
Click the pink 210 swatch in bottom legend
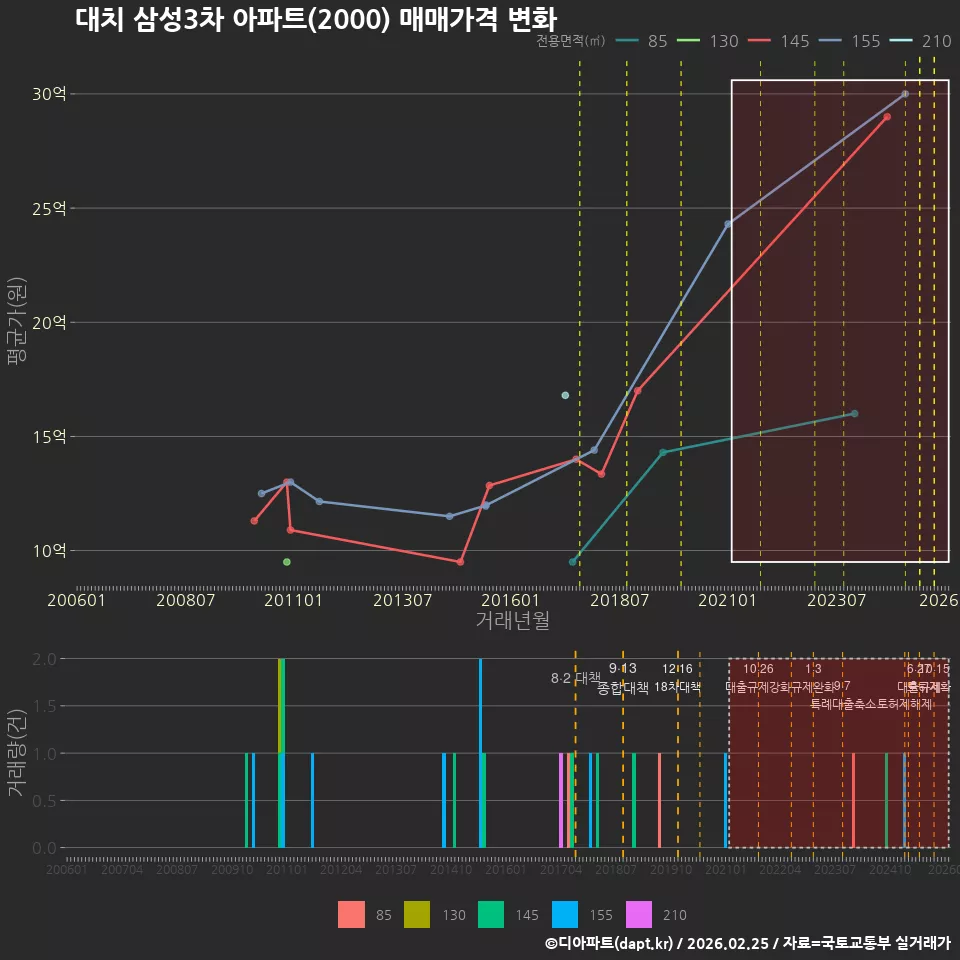point(639,914)
